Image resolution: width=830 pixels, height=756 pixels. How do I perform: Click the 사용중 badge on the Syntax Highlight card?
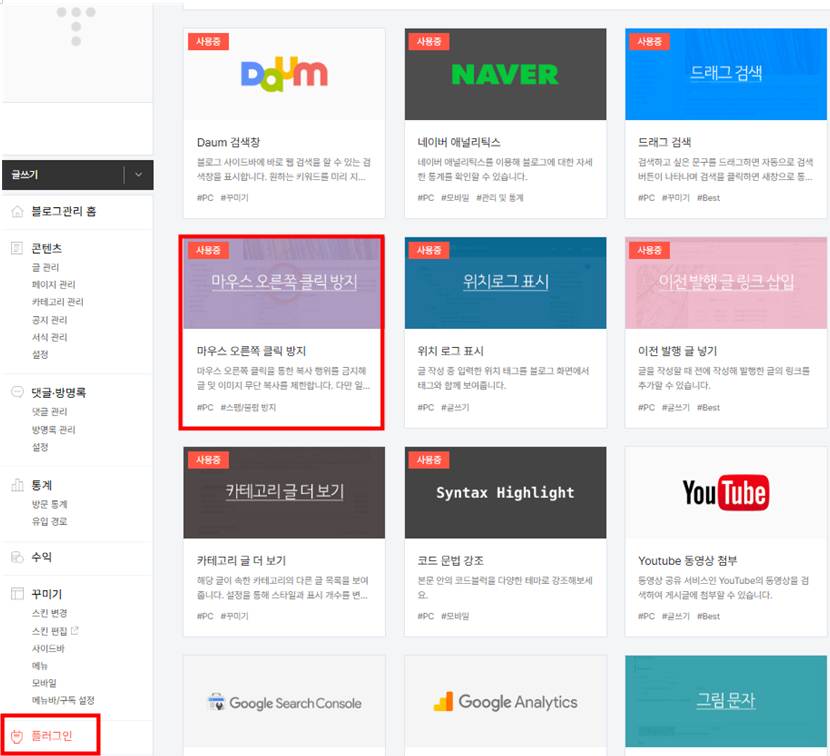pyautogui.click(x=429, y=460)
